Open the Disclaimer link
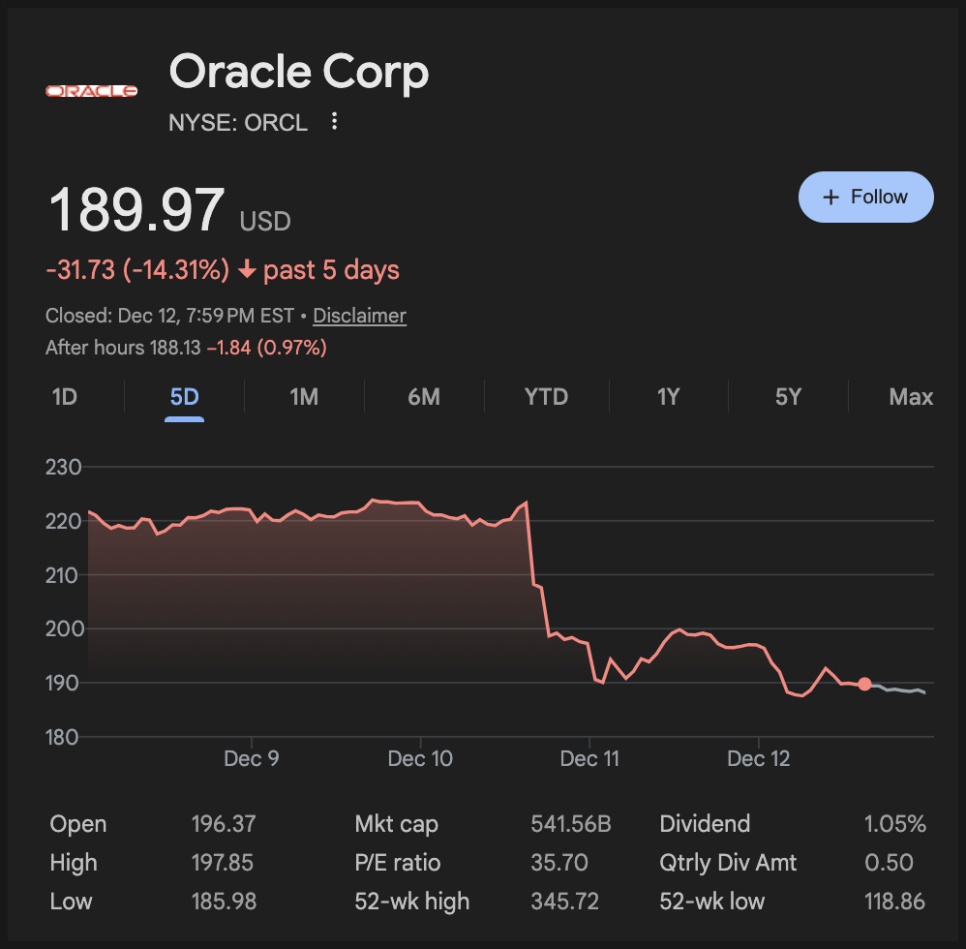This screenshot has height=949, width=966. coord(359,316)
